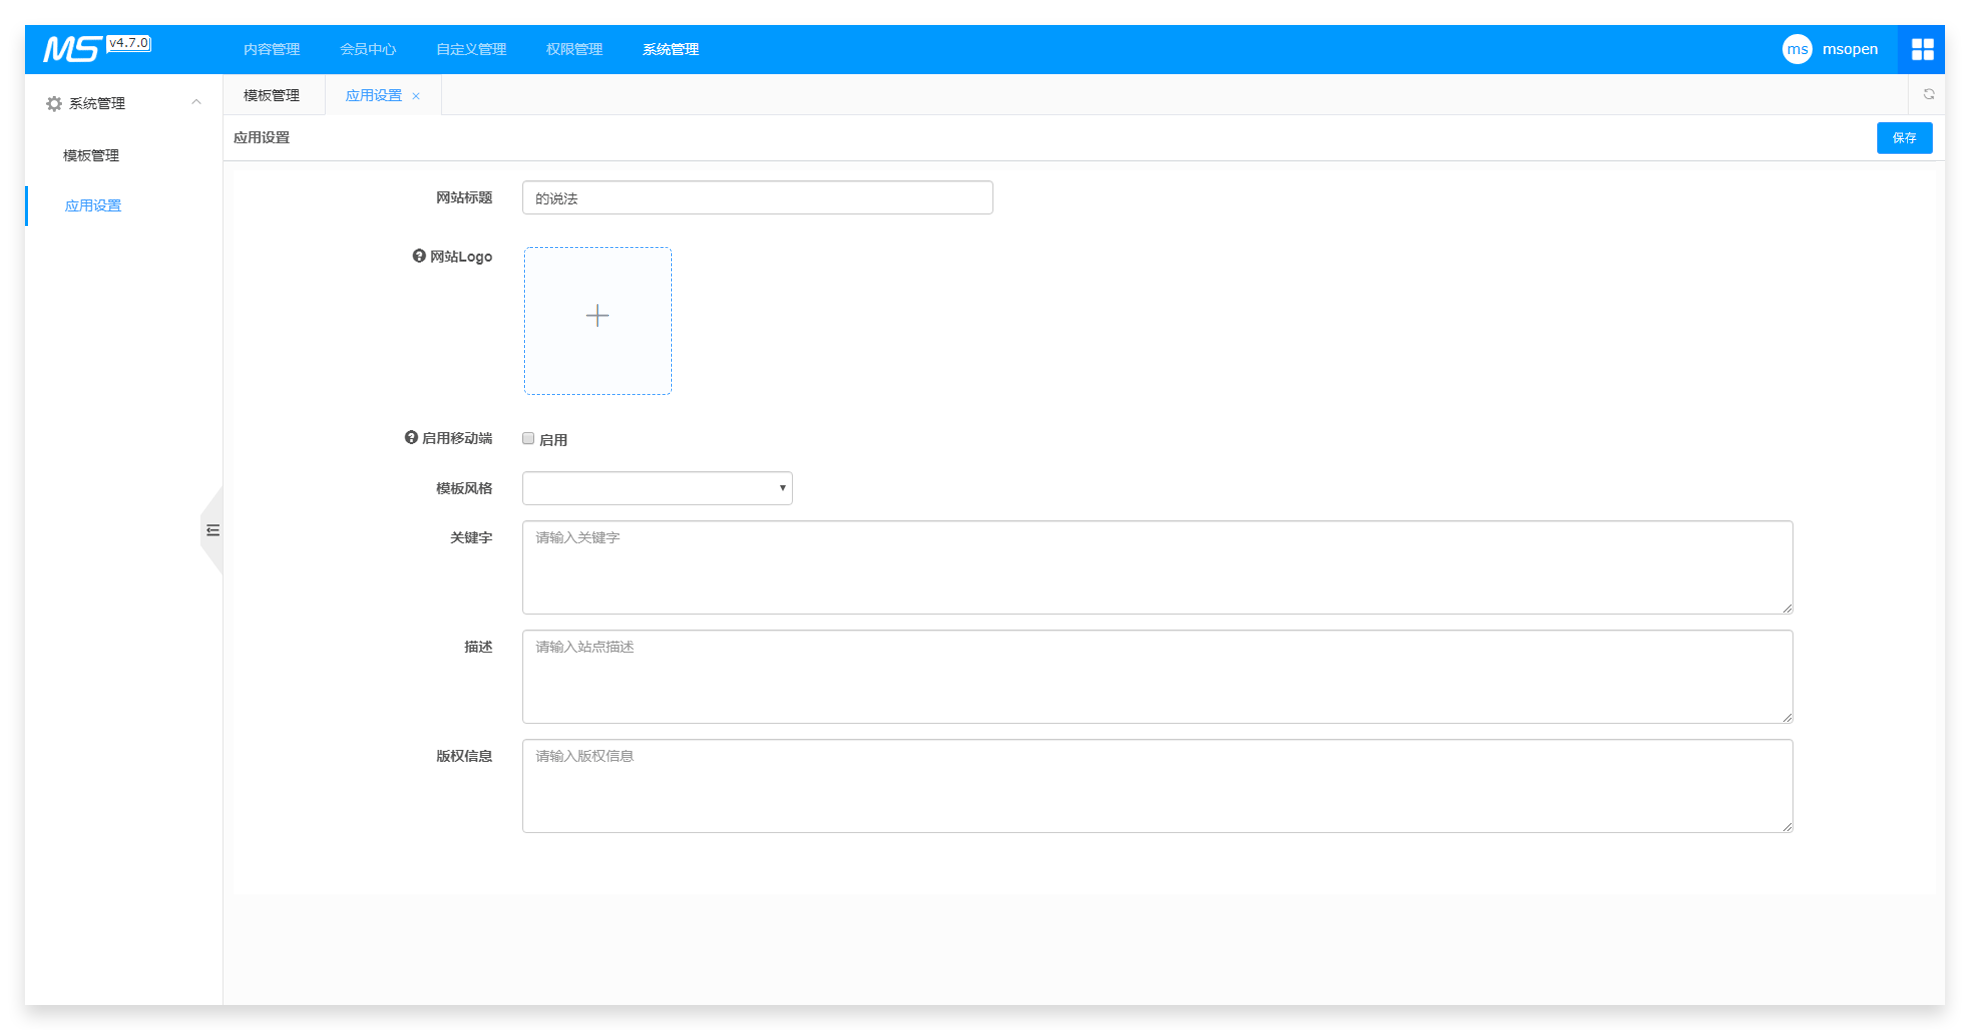Click the msopen username
The height and width of the screenshot is (1030, 1970).
click(1850, 49)
